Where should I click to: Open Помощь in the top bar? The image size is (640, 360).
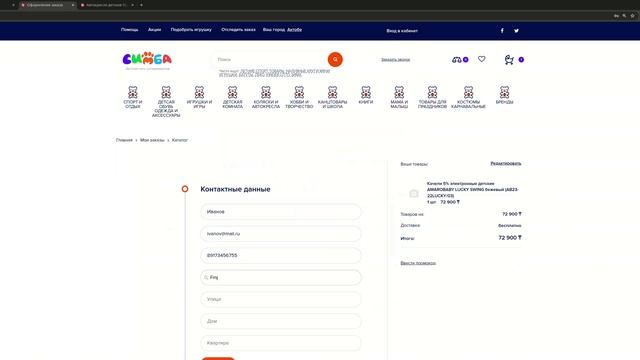(x=129, y=30)
